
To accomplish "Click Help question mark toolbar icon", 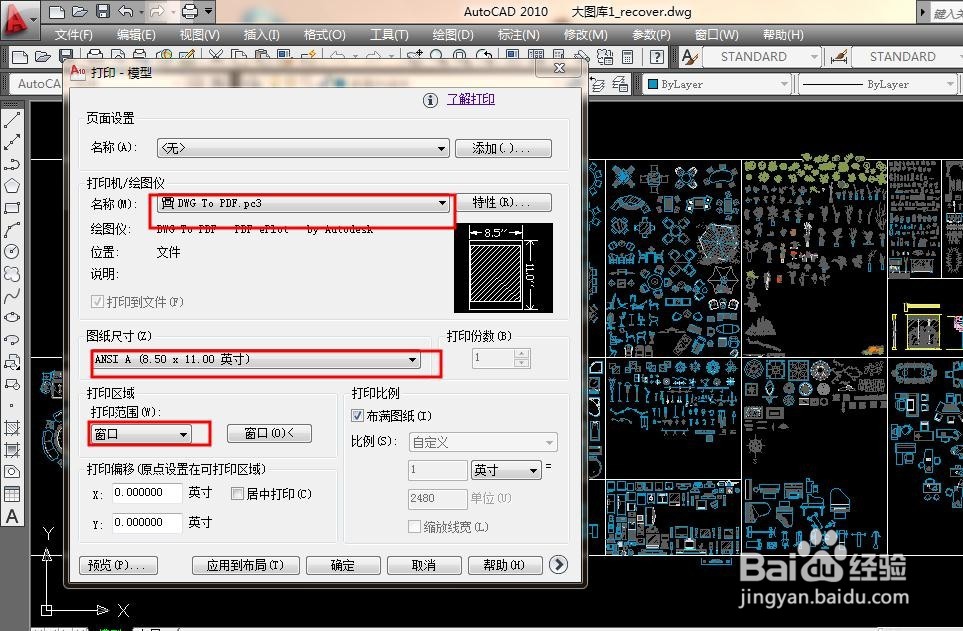I will (657, 57).
